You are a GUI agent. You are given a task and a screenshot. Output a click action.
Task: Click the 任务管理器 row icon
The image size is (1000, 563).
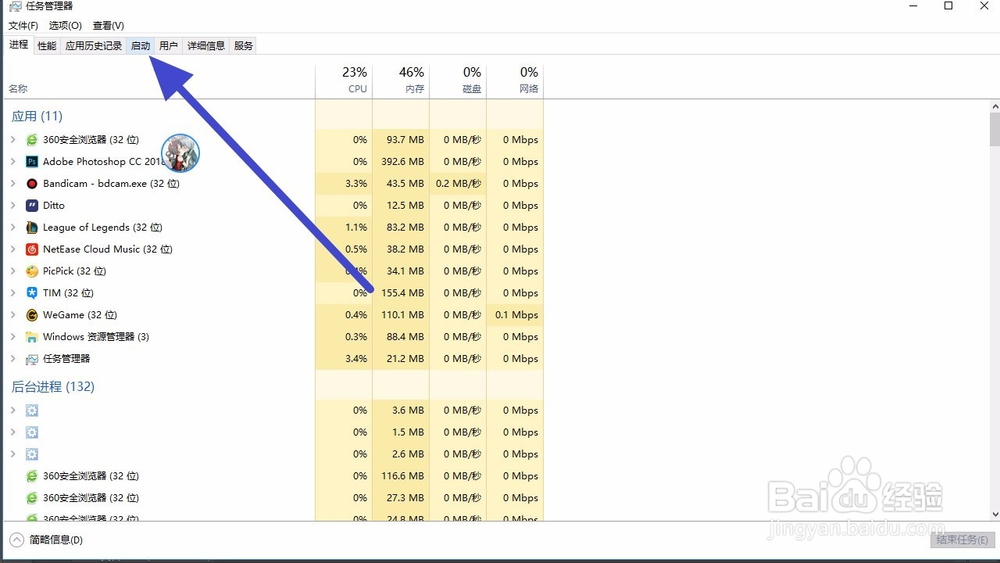pyautogui.click(x=32, y=359)
